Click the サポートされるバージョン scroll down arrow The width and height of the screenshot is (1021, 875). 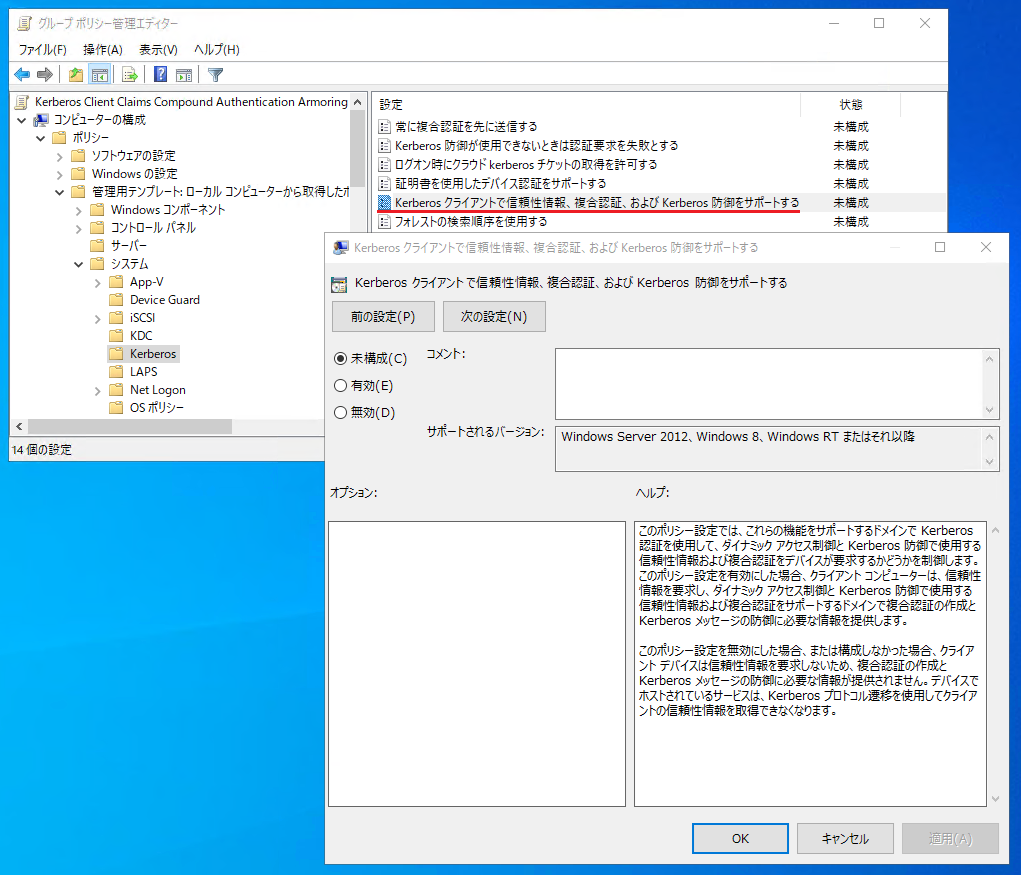click(x=990, y=462)
